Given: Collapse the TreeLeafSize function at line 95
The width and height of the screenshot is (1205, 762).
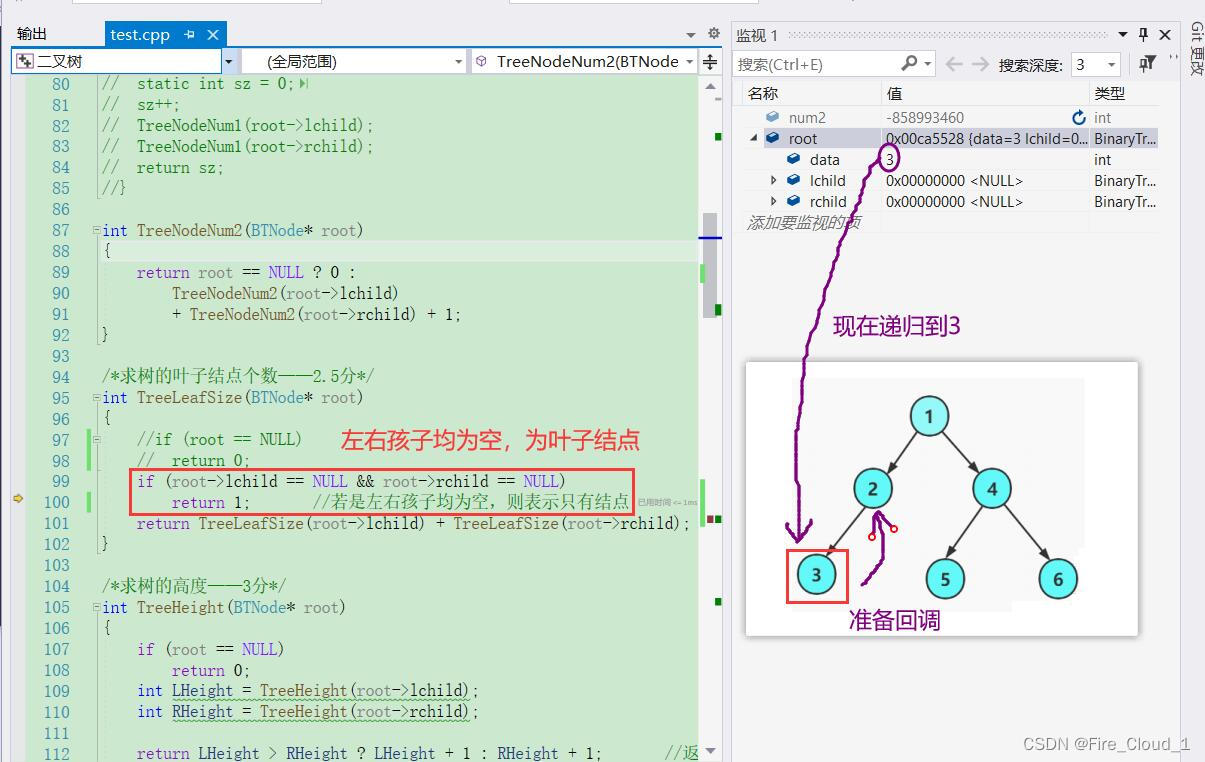Looking at the screenshot, I should click(x=95, y=398).
